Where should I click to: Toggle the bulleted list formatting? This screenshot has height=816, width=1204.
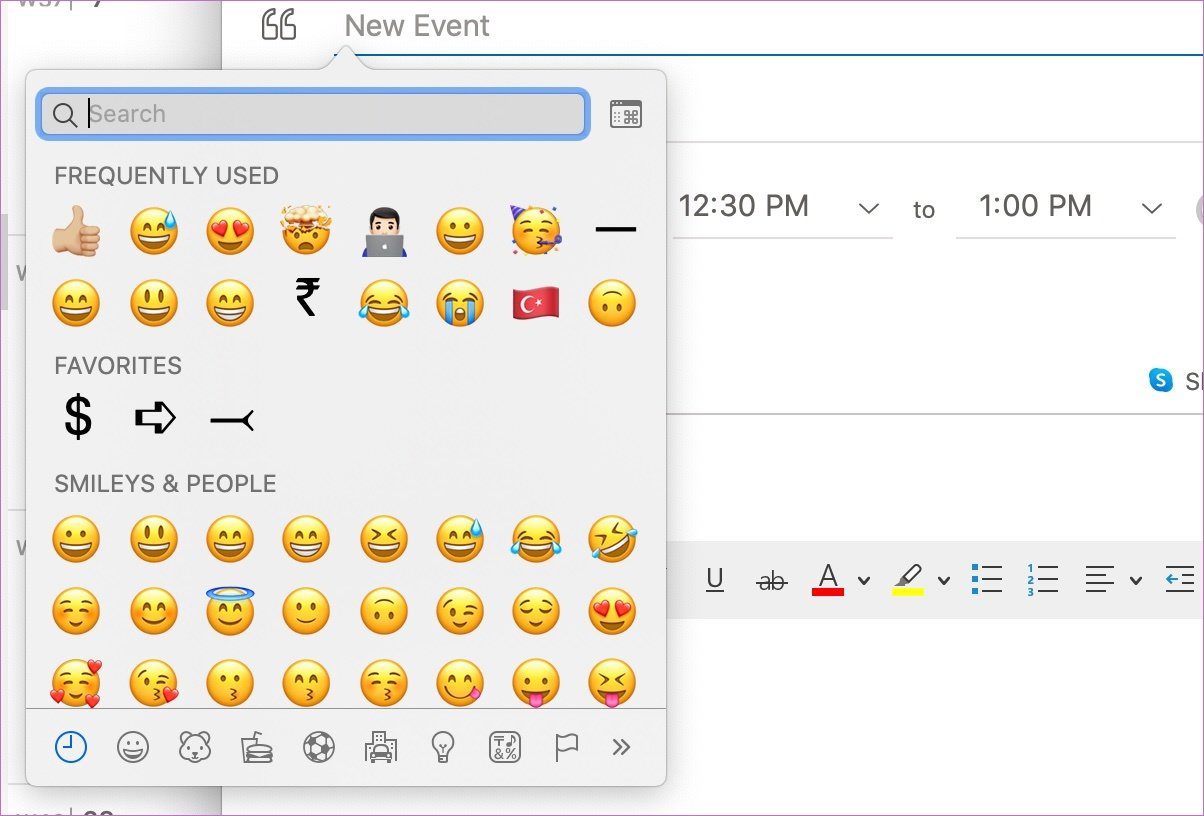(x=987, y=580)
